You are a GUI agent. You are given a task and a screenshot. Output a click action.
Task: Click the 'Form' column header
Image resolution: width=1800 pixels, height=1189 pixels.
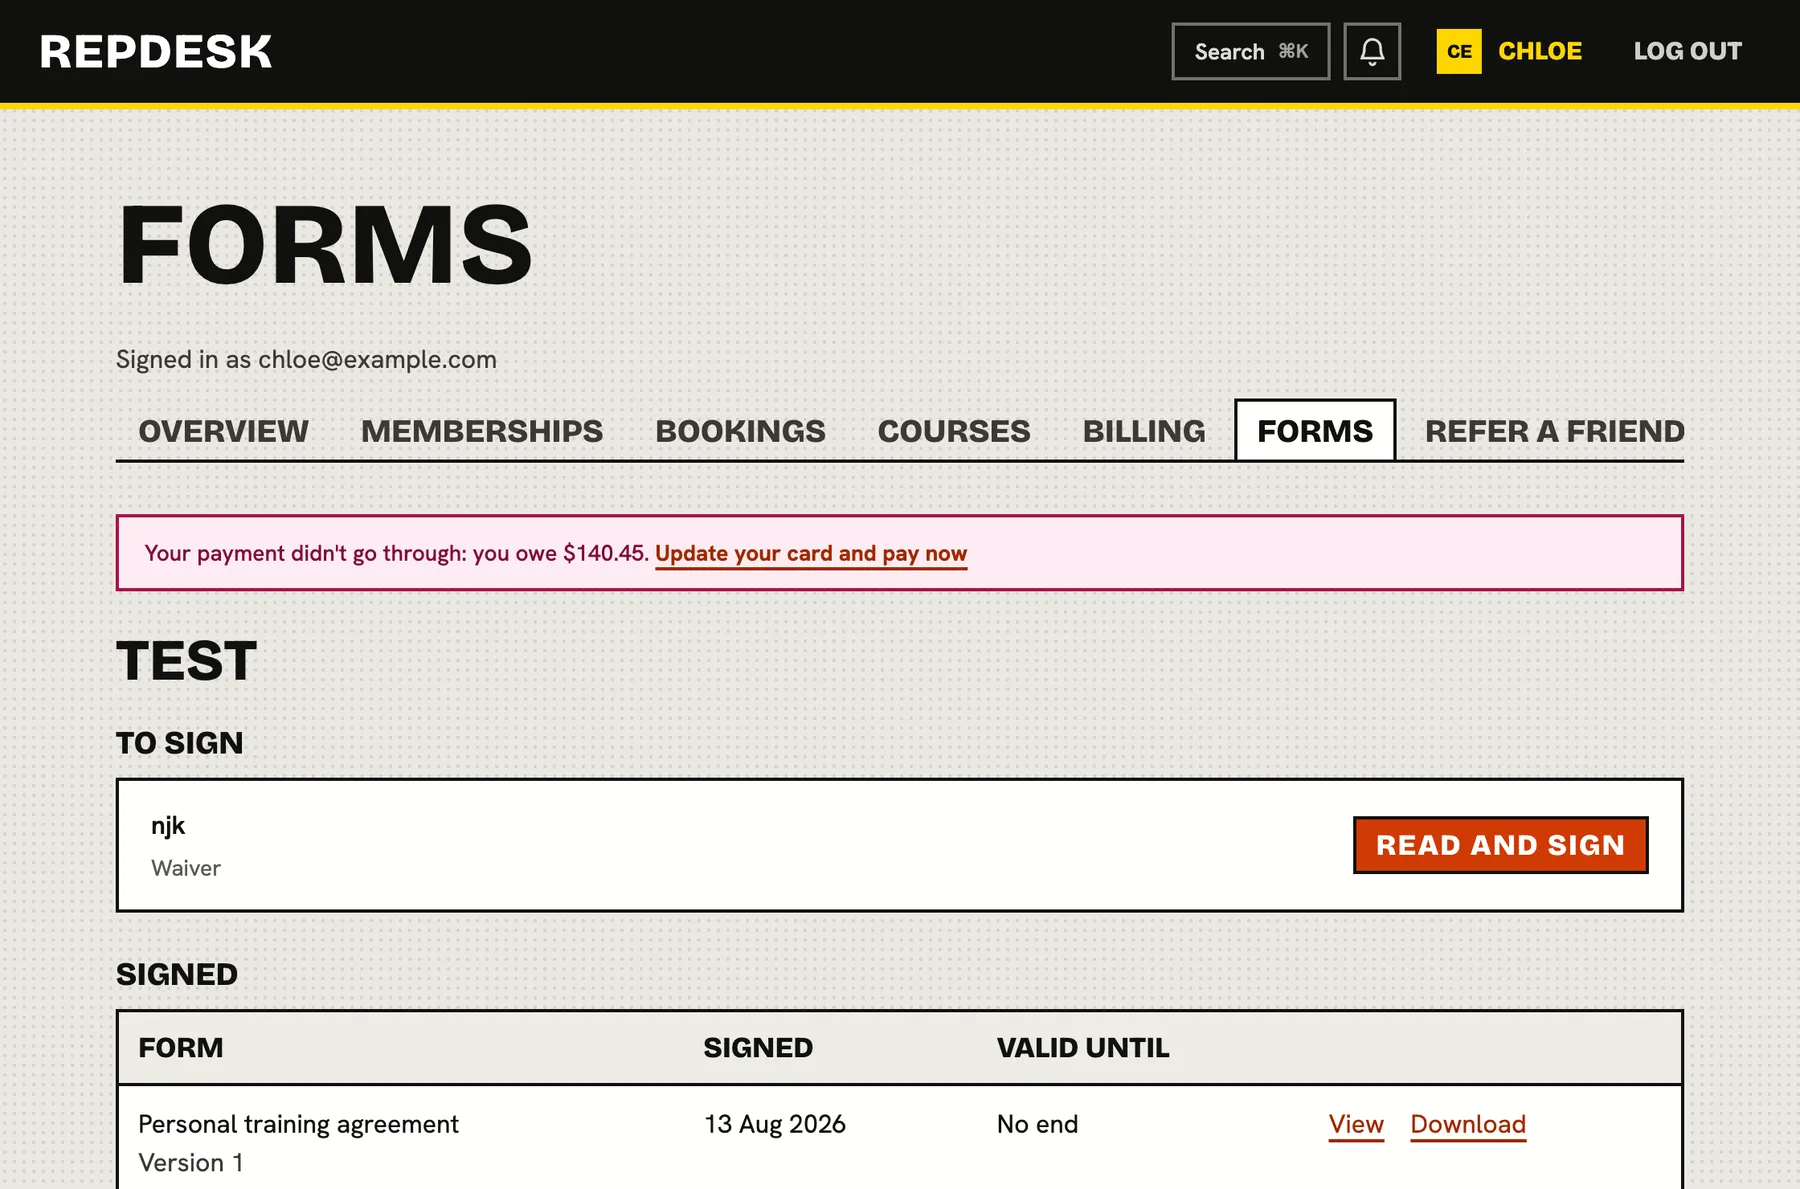pos(181,1048)
